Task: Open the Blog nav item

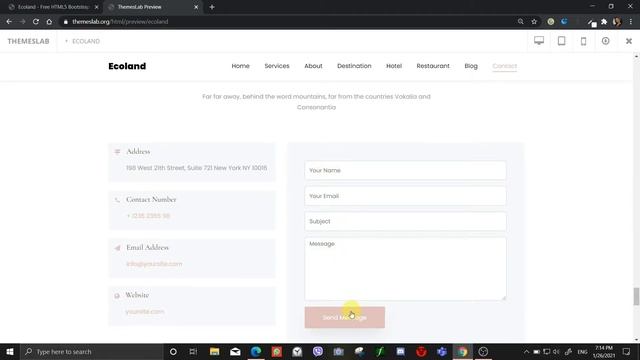Action: [471, 66]
